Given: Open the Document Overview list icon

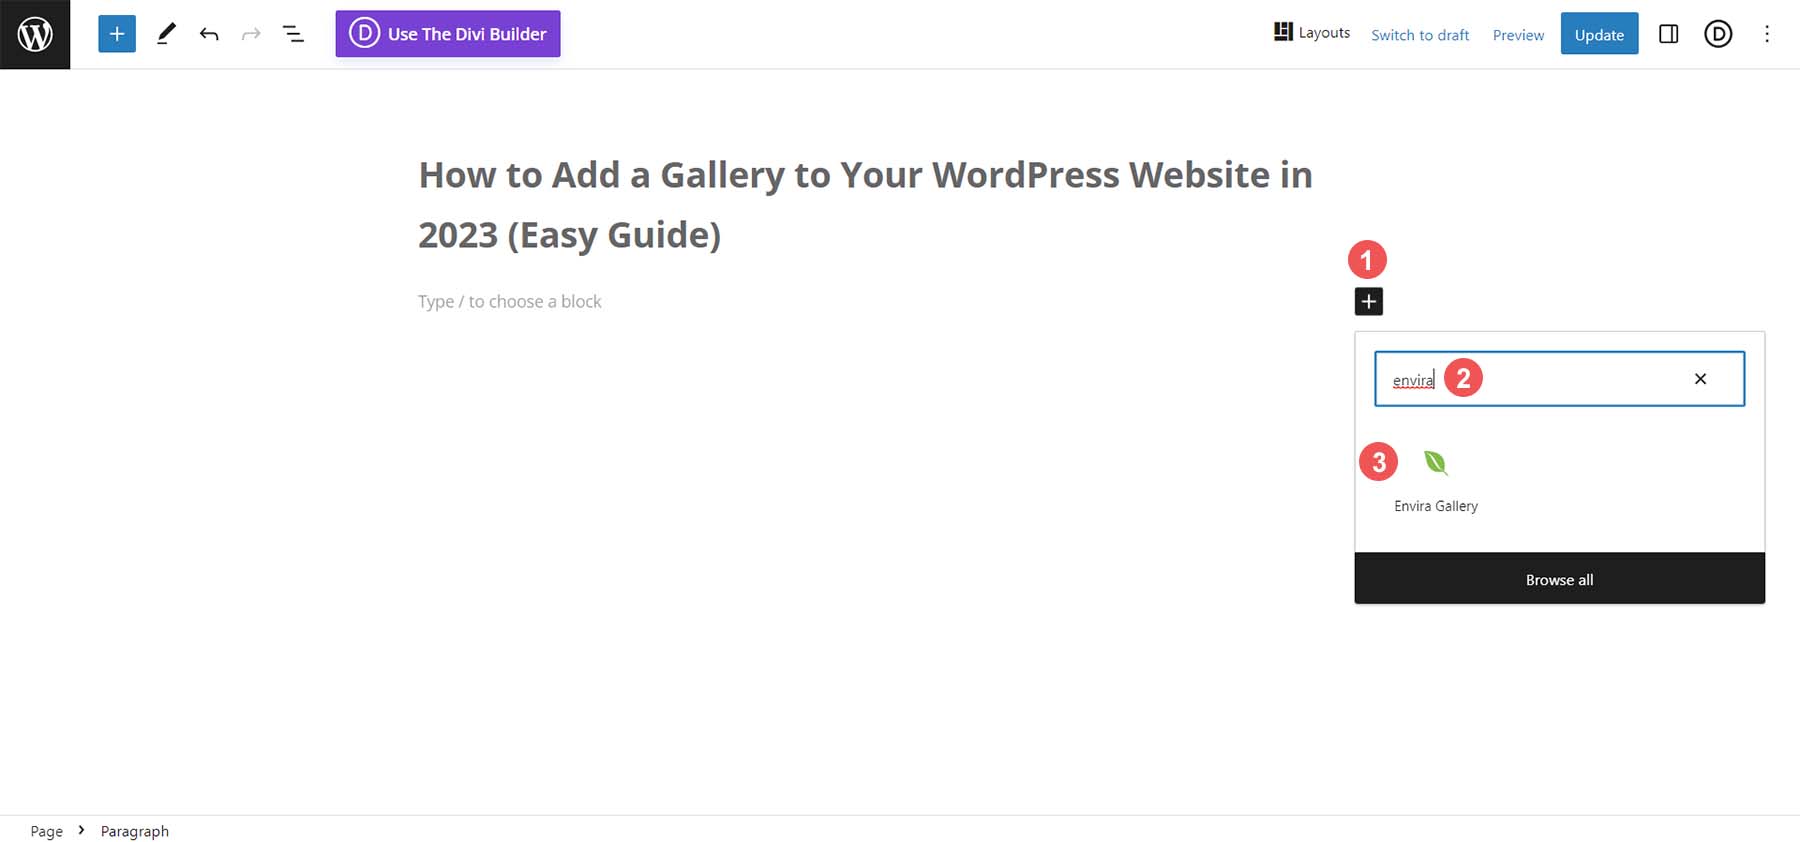Looking at the screenshot, I should coord(293,33).
